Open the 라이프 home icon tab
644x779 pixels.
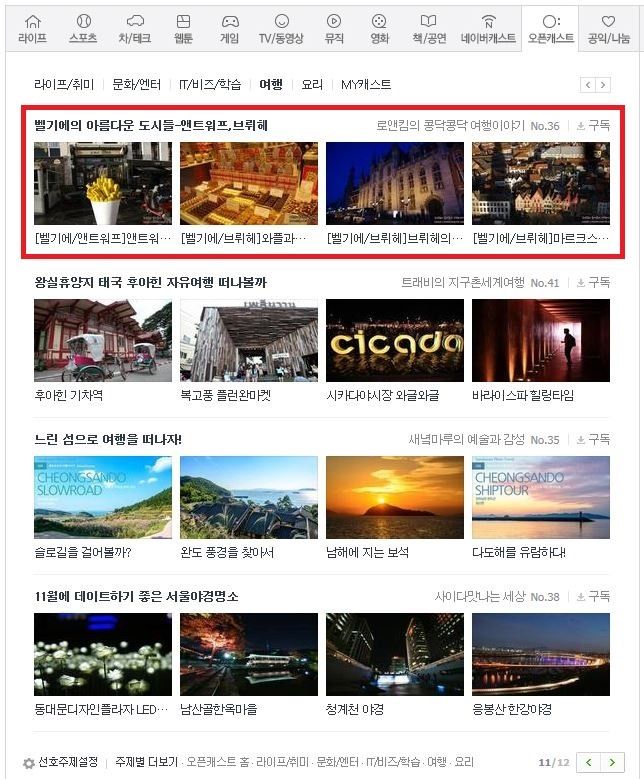33,29
